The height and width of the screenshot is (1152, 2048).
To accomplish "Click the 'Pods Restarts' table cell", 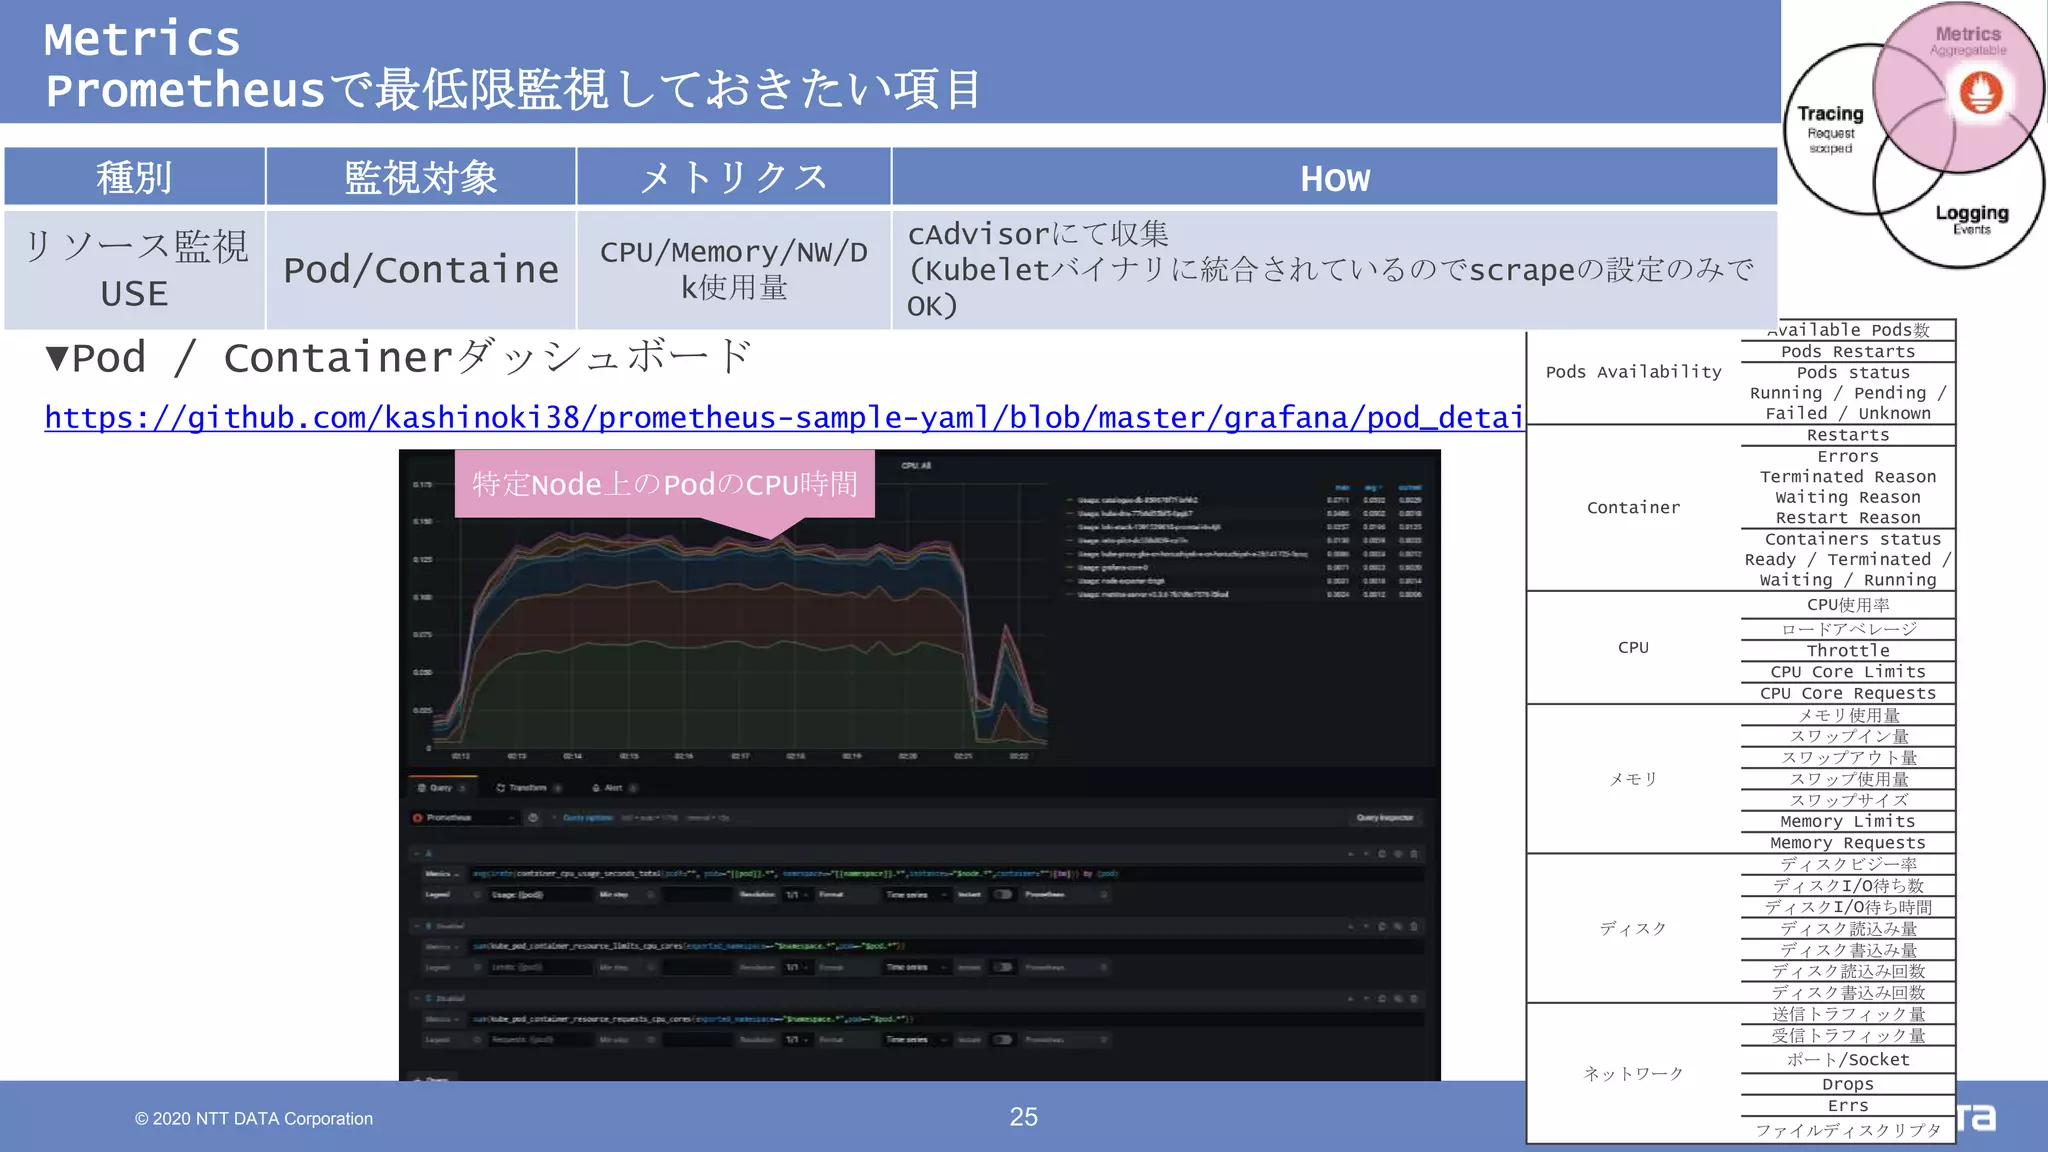I will pos(1848,351).
